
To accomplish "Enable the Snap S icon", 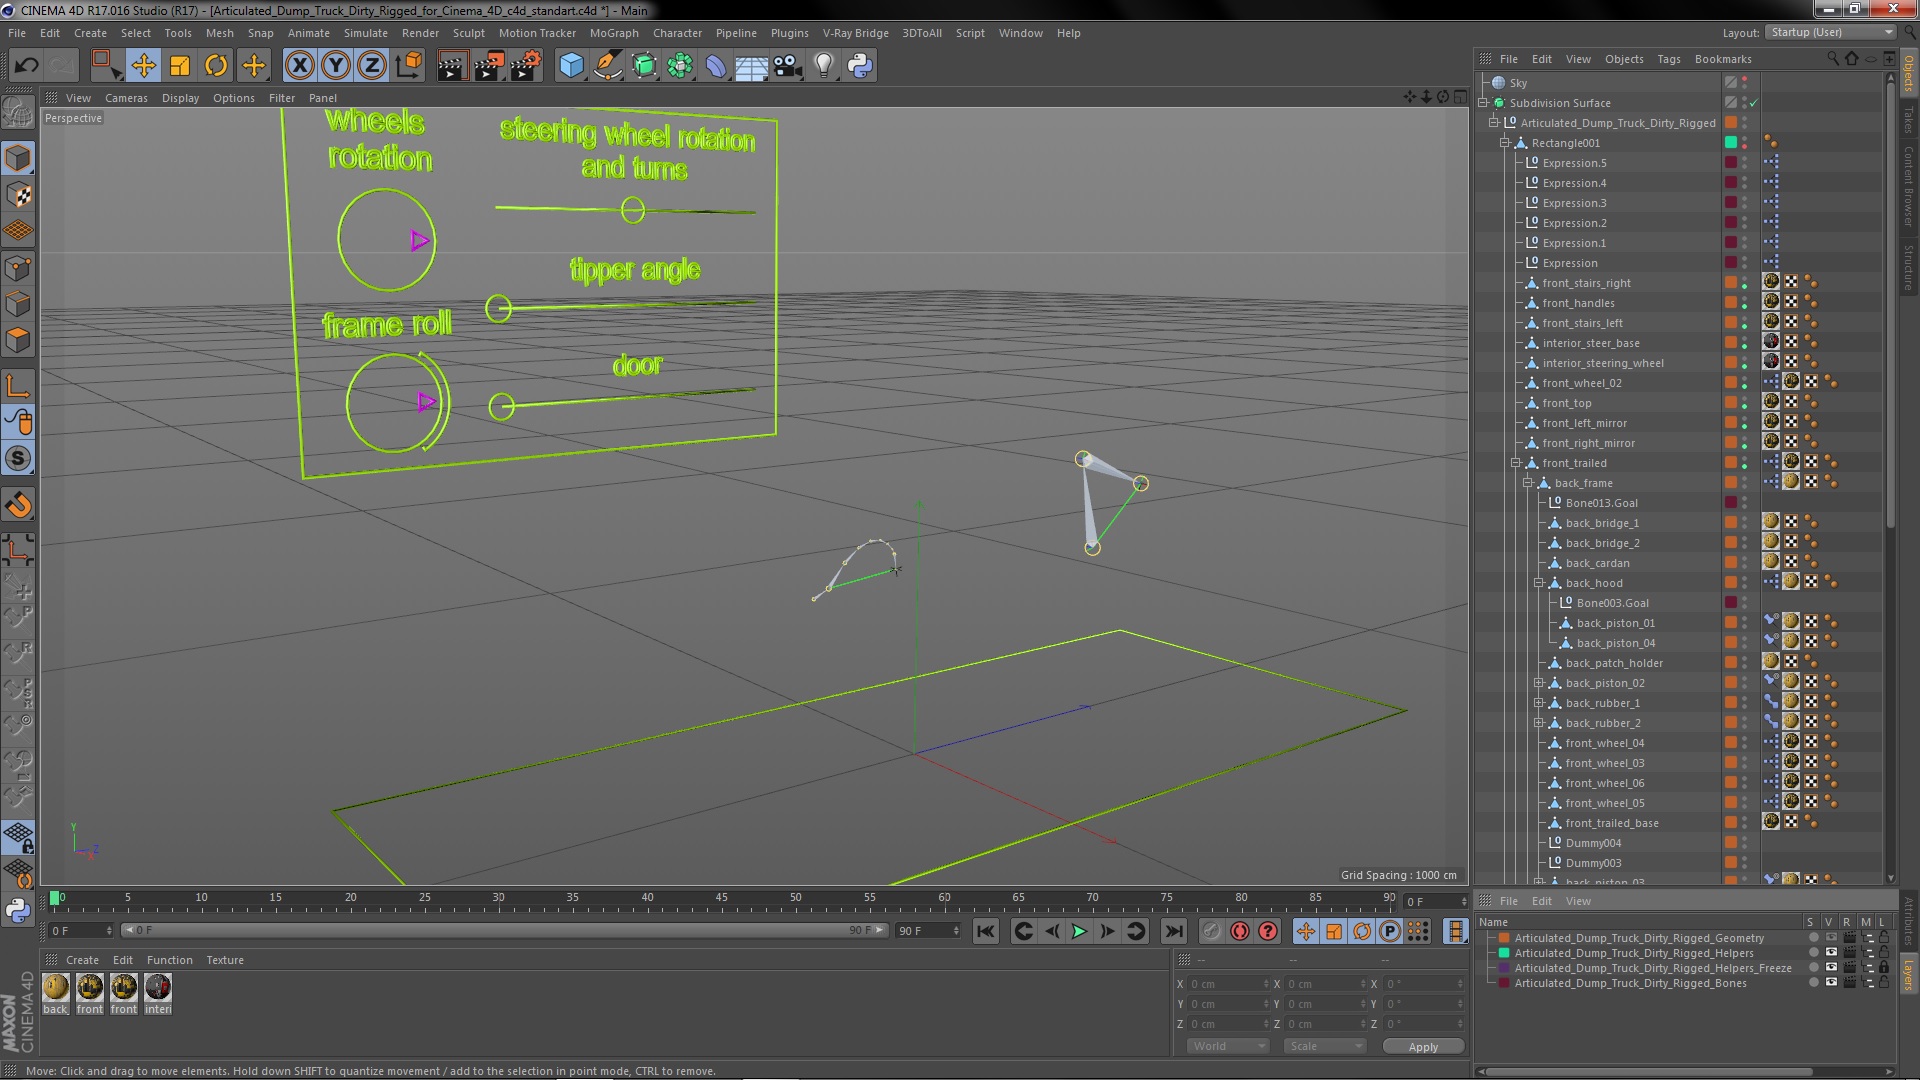I will click(18, 459).
